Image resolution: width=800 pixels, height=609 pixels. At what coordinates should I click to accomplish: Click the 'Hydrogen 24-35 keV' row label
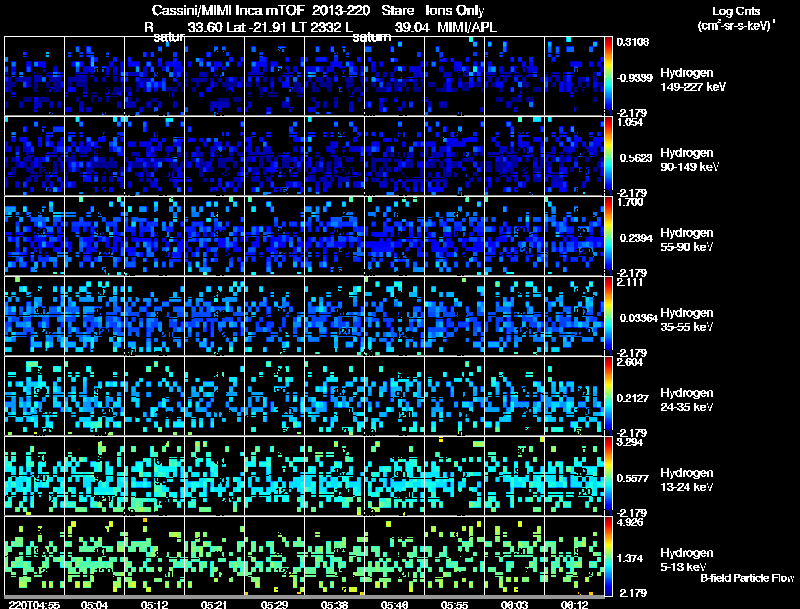[x=687, y=400]
